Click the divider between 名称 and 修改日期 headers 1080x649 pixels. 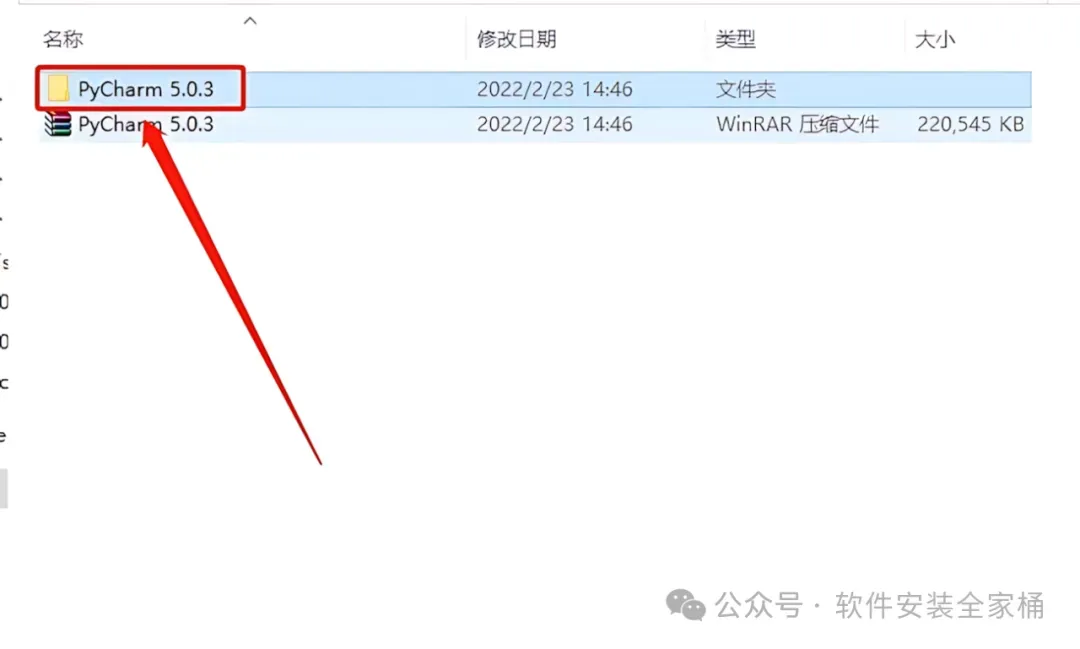466,39
